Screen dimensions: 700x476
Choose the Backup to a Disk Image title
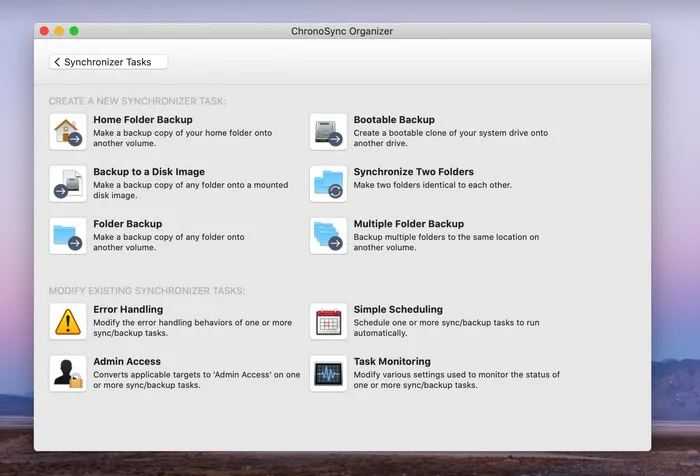pos(149,172)
